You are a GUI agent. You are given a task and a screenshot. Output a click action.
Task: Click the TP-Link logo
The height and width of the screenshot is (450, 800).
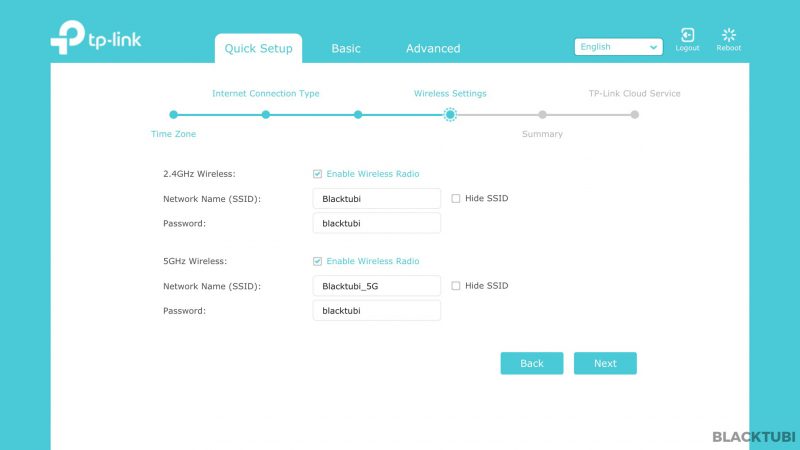pos(96,37)
